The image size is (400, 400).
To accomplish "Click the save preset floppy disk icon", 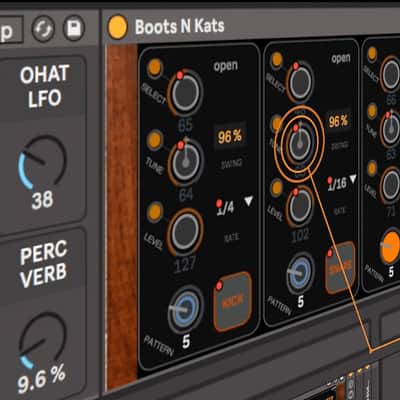I will (x=74, y=28).
